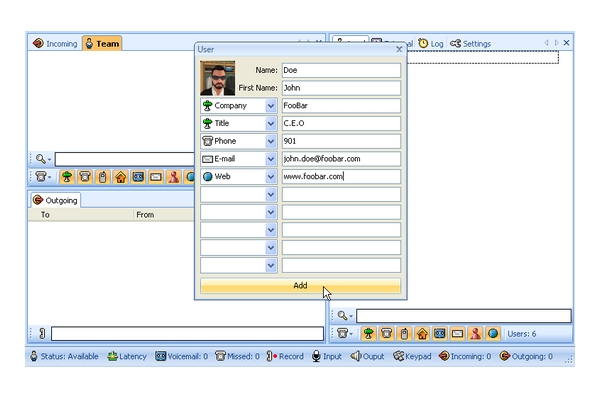The width and height of the screenshot is (600, 399).
Task: Open the Keypad from the status bar
Action: pyautogui.click(x=412, y=357)
